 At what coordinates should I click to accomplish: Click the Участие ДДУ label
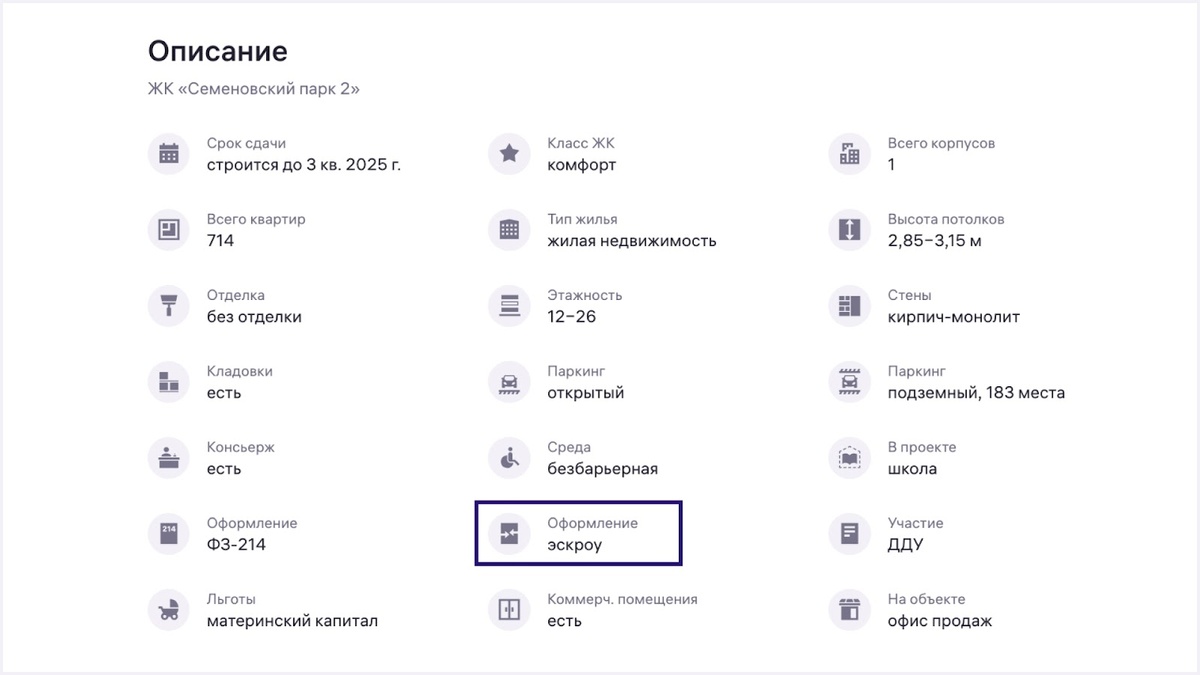coord(915,534)
